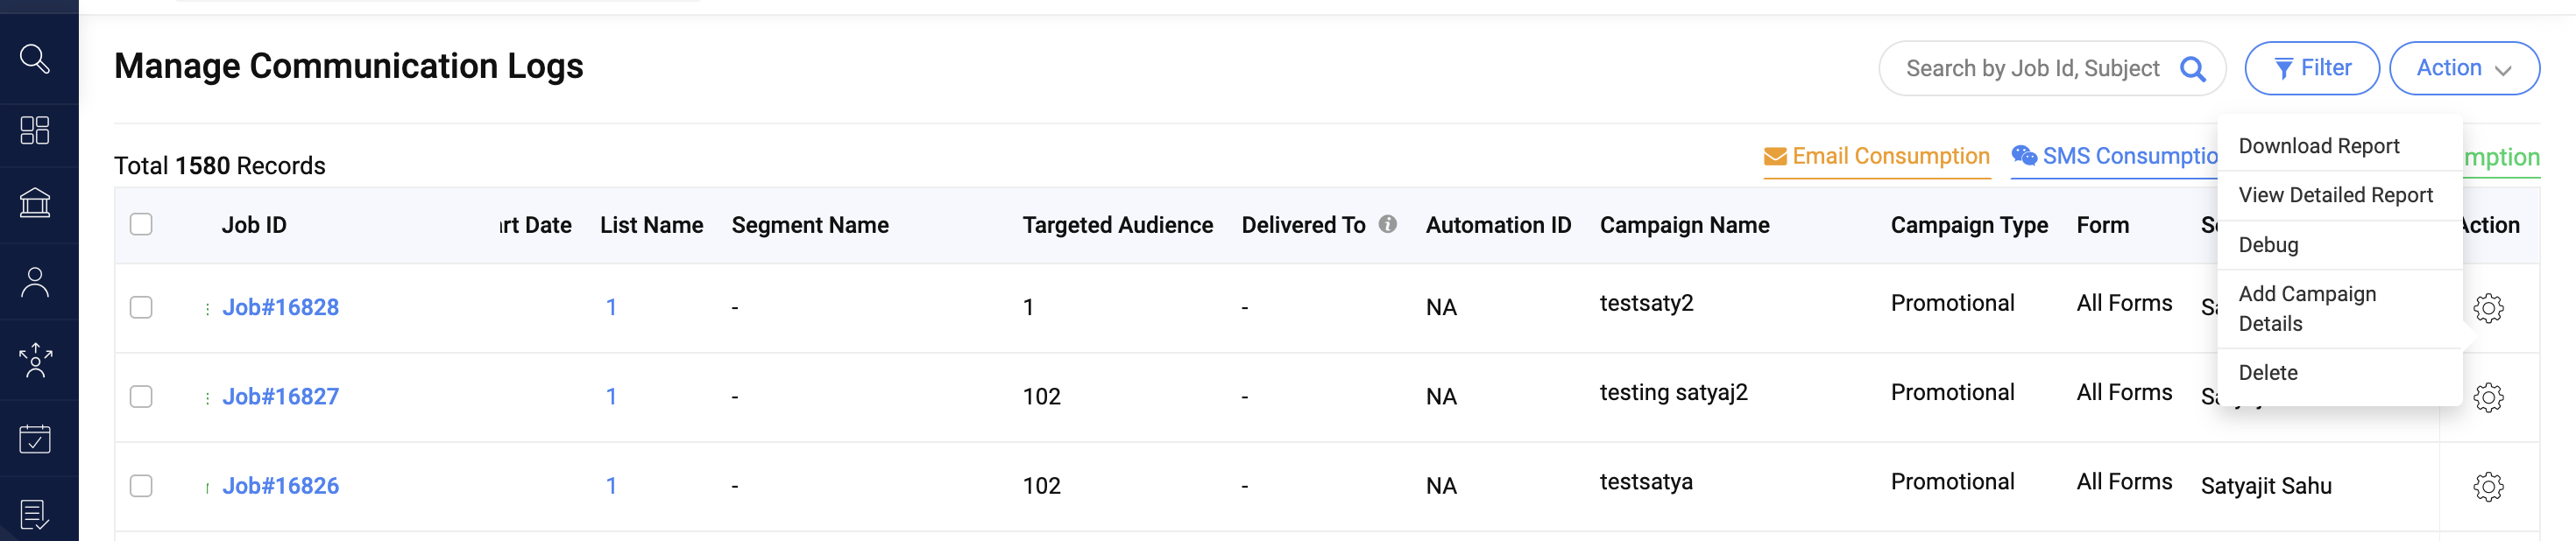Open the user profile icon in sidebar

pos(35,282)
